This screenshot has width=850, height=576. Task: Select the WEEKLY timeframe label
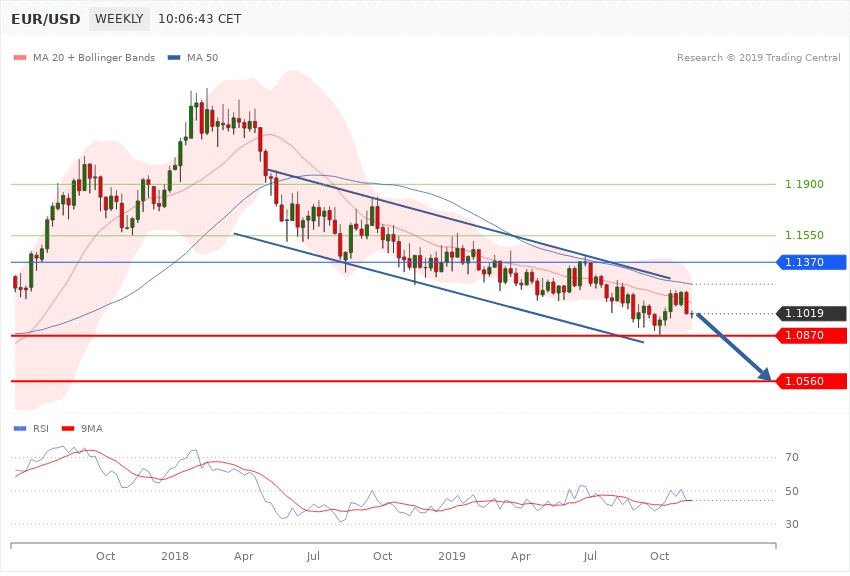tap(119, 19)
